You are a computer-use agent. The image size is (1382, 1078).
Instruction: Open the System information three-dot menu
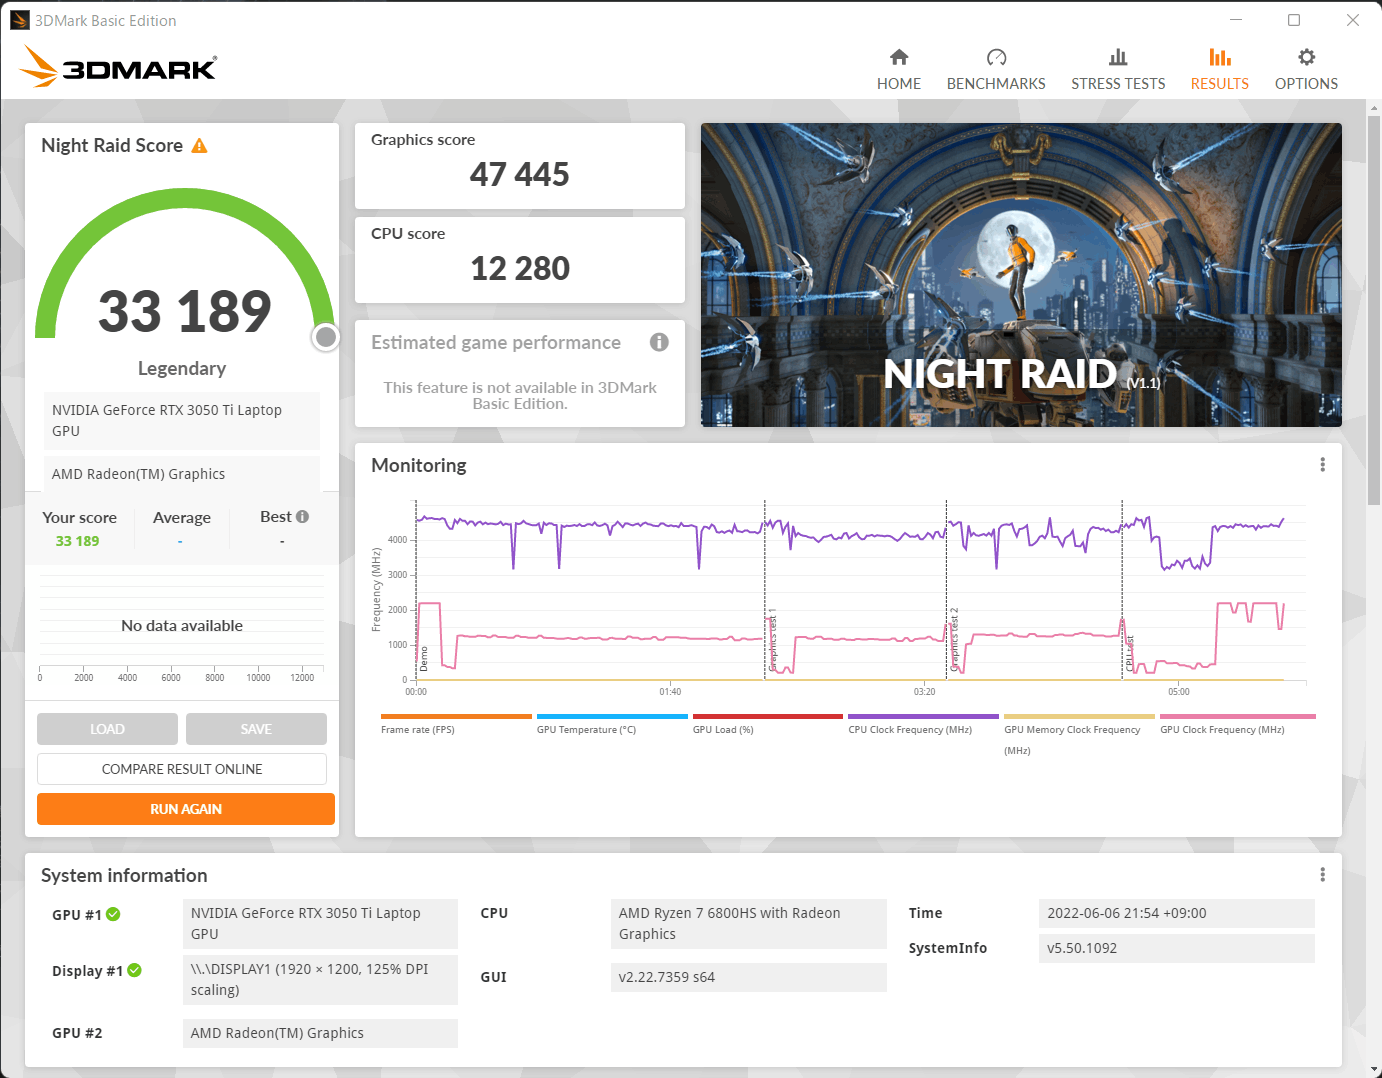coord(1322,875)
